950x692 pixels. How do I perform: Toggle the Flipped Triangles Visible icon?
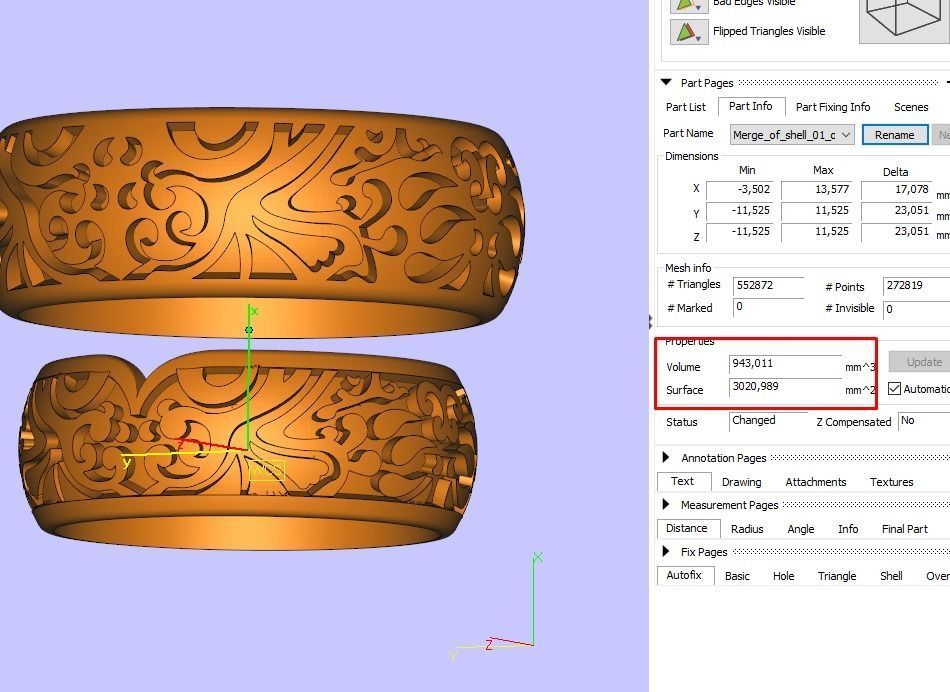[x=688, y=32]
